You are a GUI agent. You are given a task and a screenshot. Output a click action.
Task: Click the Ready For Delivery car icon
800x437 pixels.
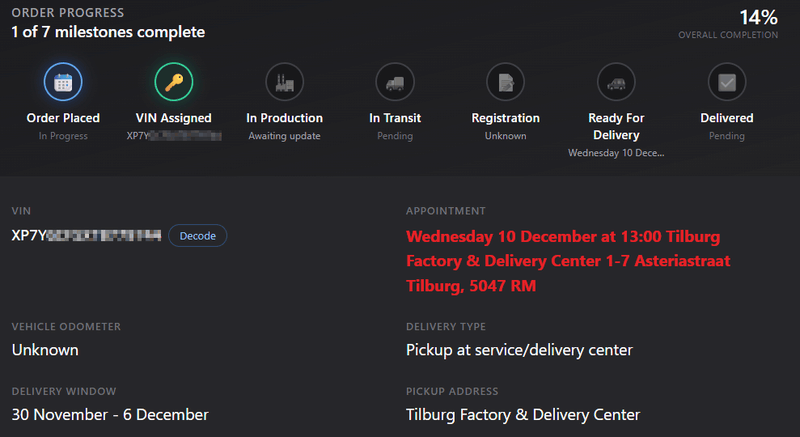pos(616,82)
